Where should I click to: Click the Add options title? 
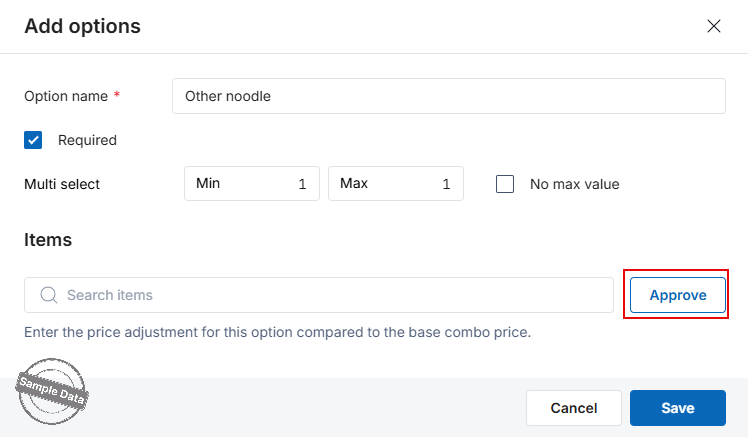[83, 26]
